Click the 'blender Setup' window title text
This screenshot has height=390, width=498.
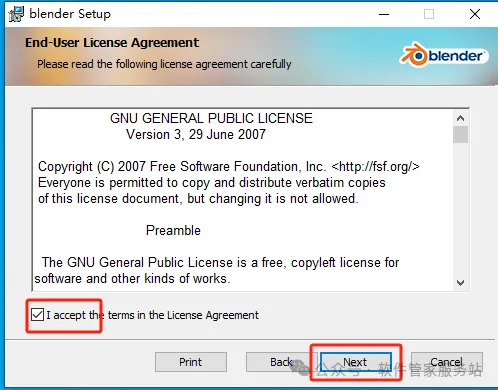point(70,14)
